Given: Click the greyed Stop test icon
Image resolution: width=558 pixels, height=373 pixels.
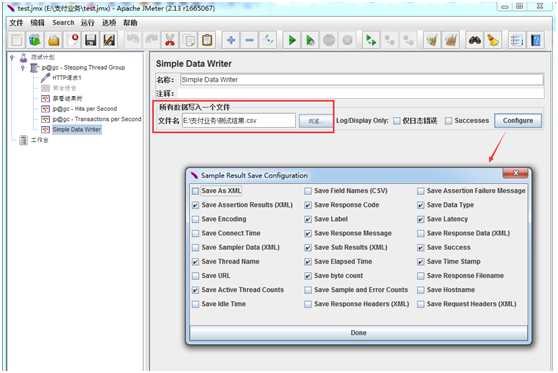Looking at the screenshot, I should pyautogui.click(x=329, y=40).
